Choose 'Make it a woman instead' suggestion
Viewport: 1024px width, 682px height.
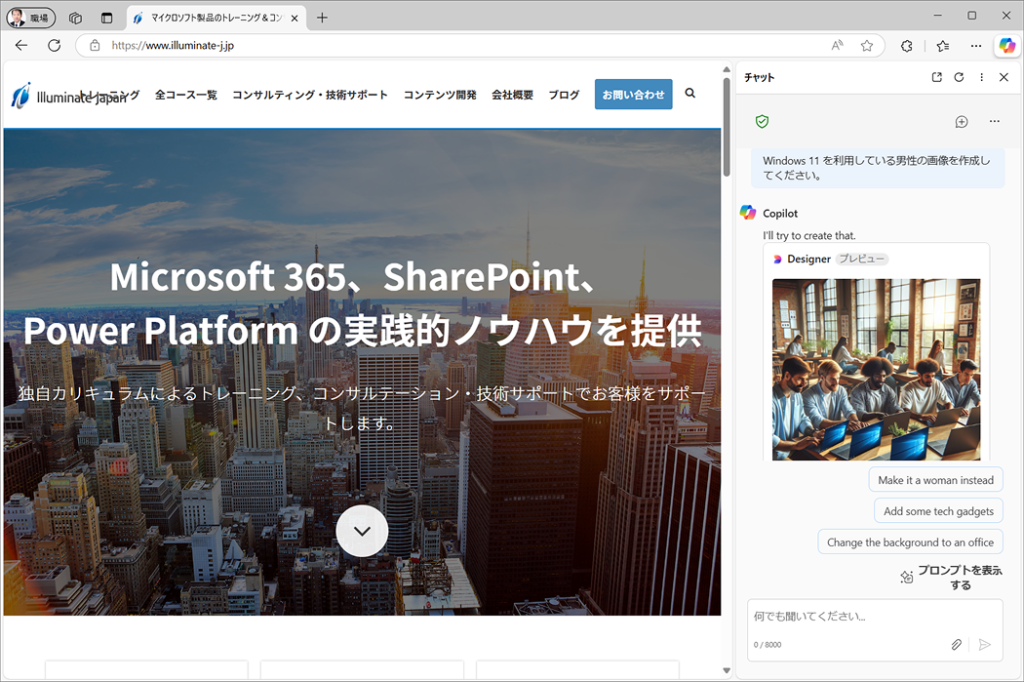tap(935, 480)
